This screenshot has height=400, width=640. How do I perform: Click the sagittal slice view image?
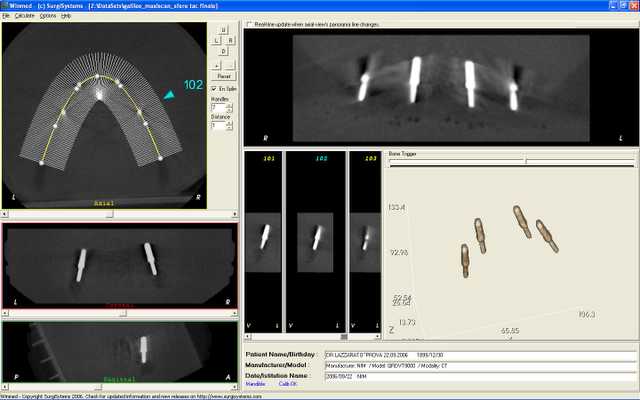tap(120, 352)
